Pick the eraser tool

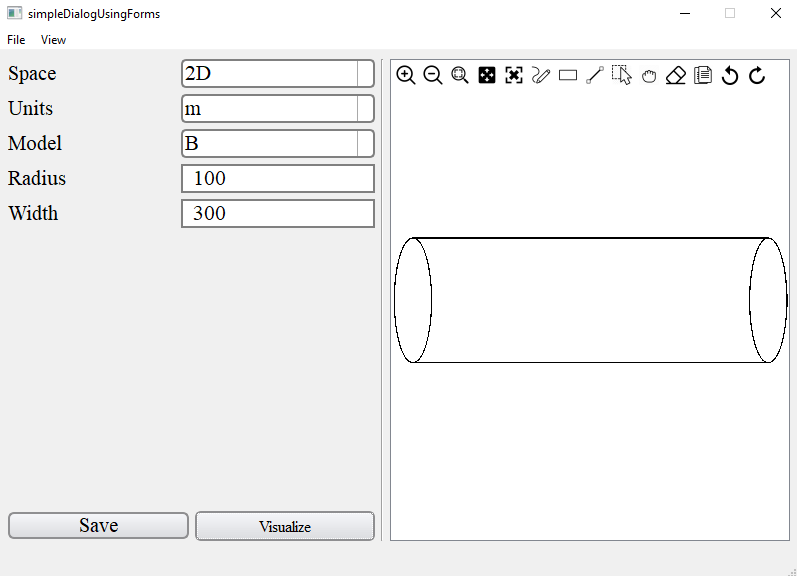click(676, 75)
